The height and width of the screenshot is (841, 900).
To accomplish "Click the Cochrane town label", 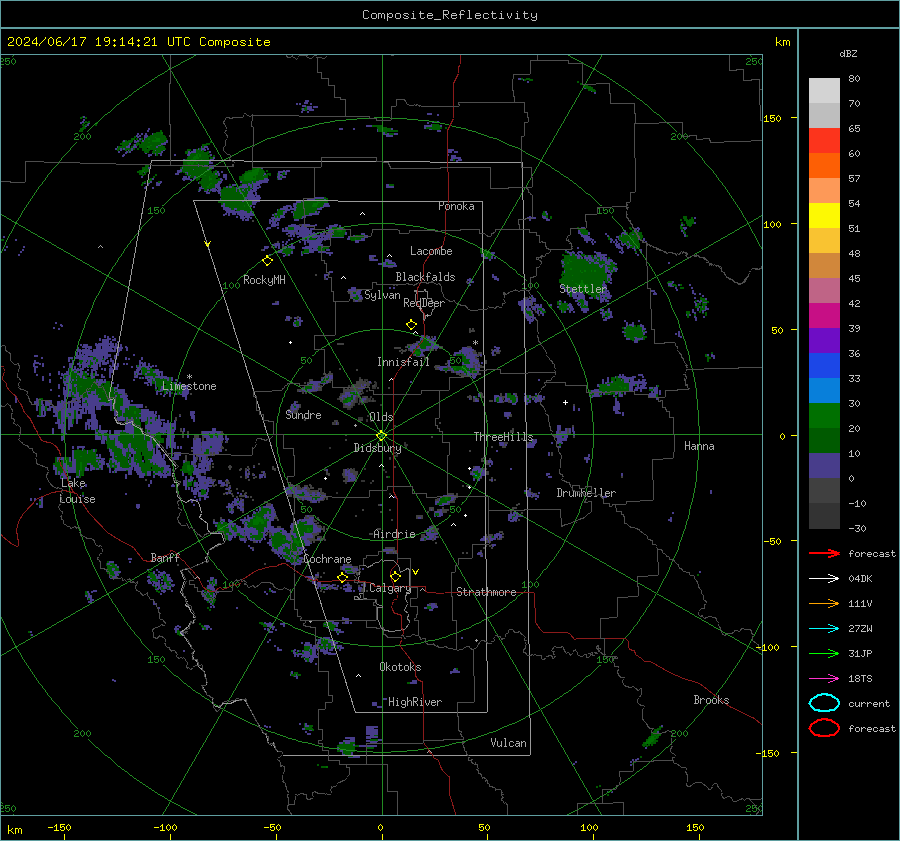I will click(x=327, y=559).
